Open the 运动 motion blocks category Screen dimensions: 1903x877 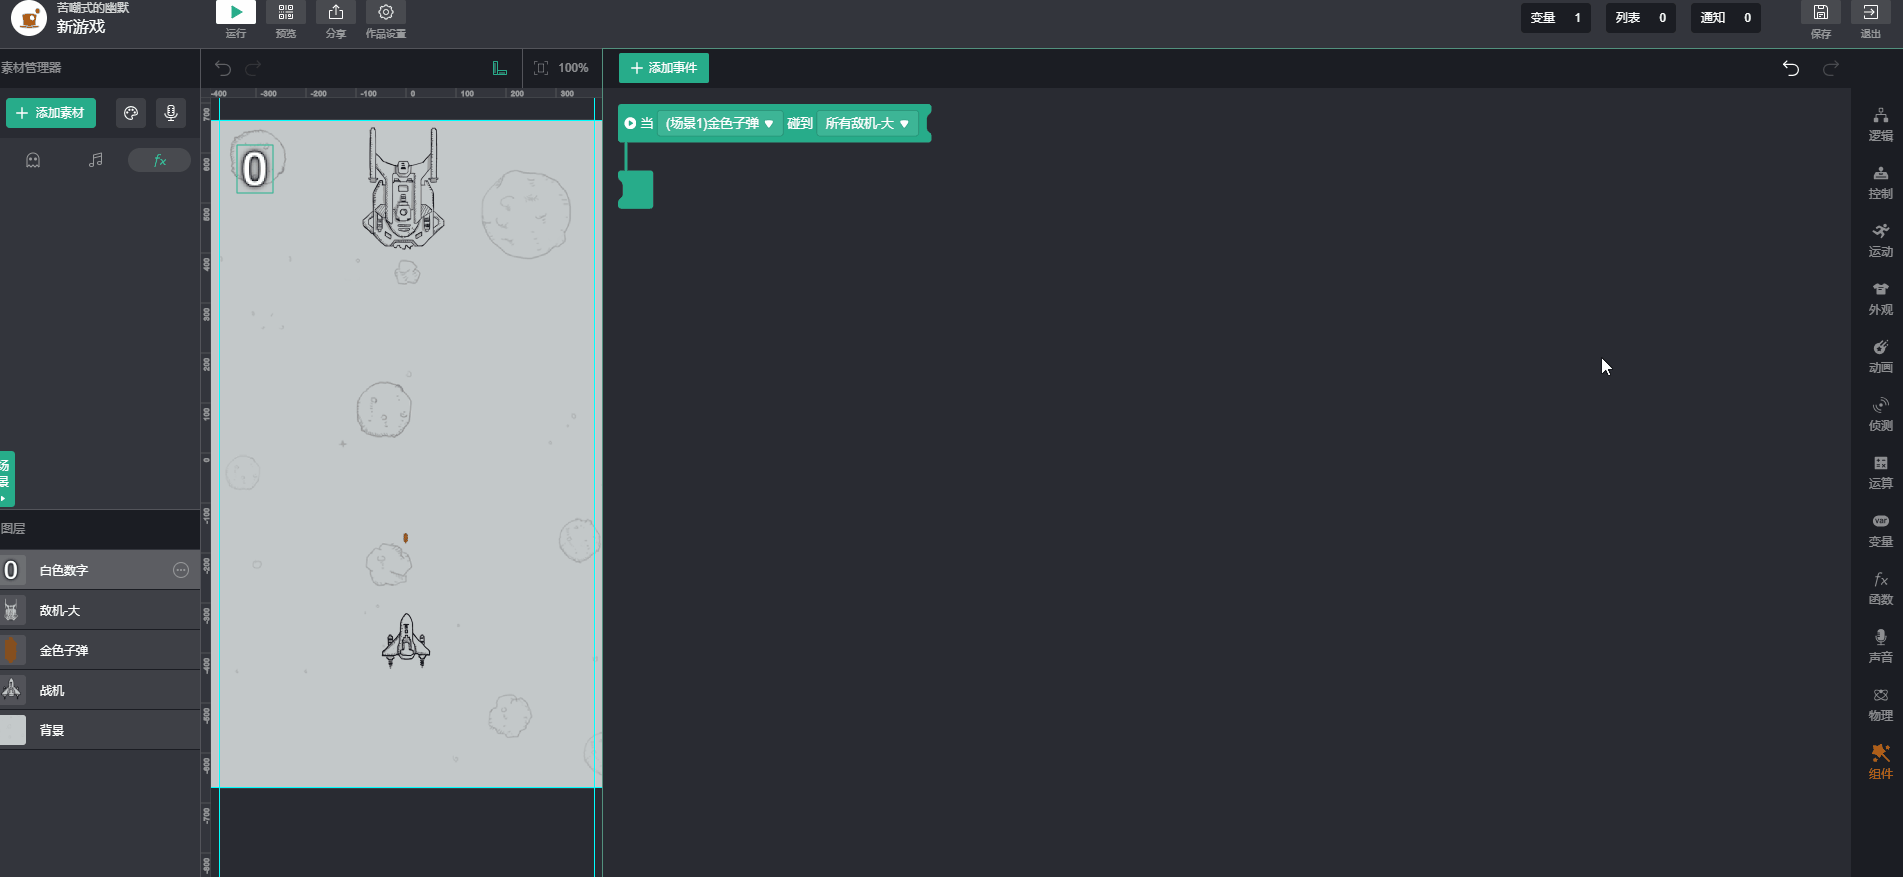(x=1880, y=241)
